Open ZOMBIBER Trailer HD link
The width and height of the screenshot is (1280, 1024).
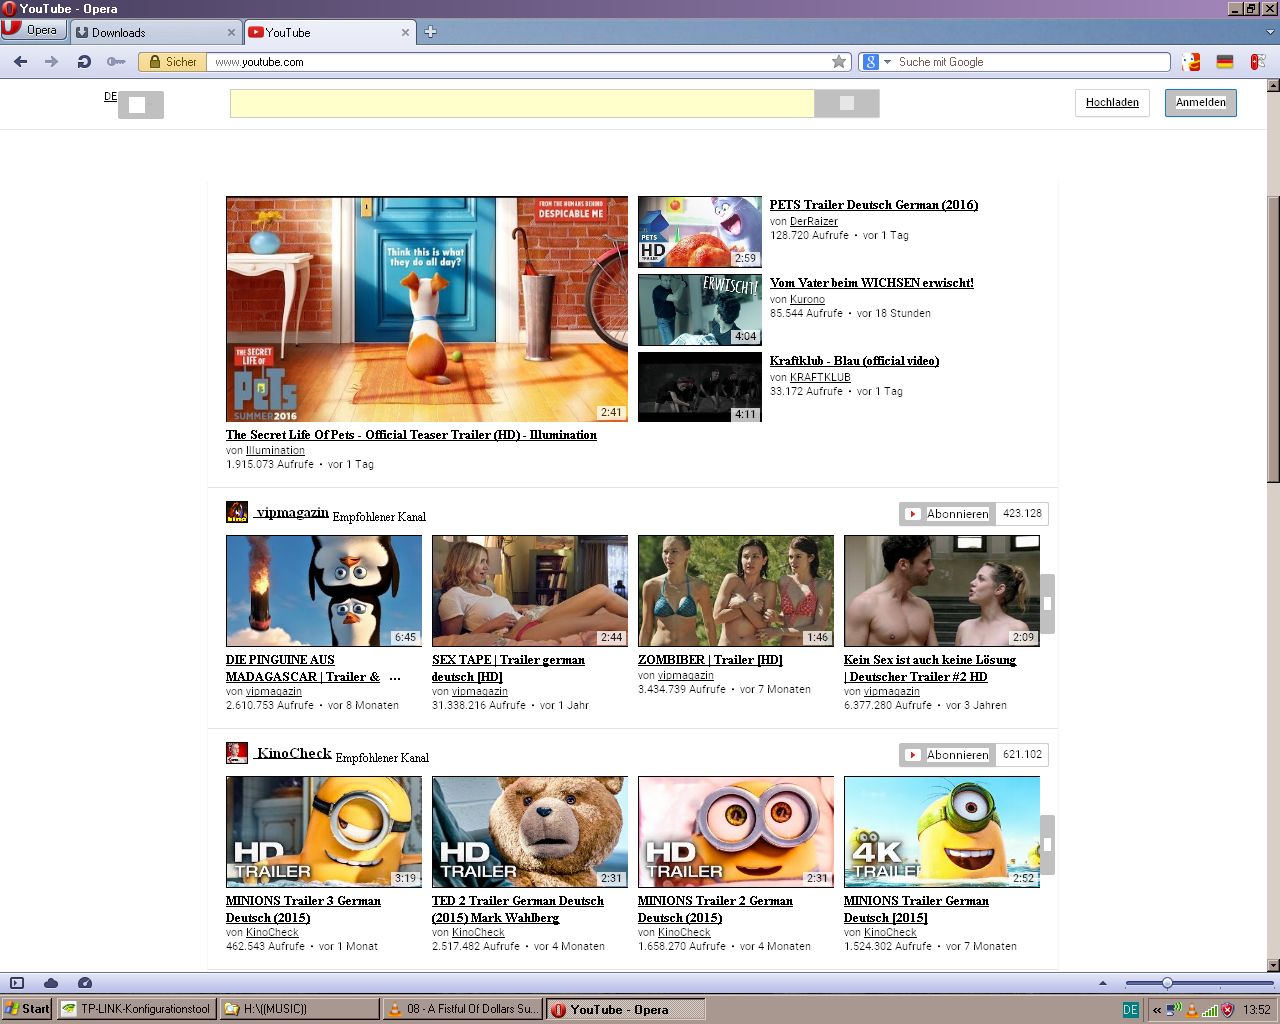(x=710, y=660)
